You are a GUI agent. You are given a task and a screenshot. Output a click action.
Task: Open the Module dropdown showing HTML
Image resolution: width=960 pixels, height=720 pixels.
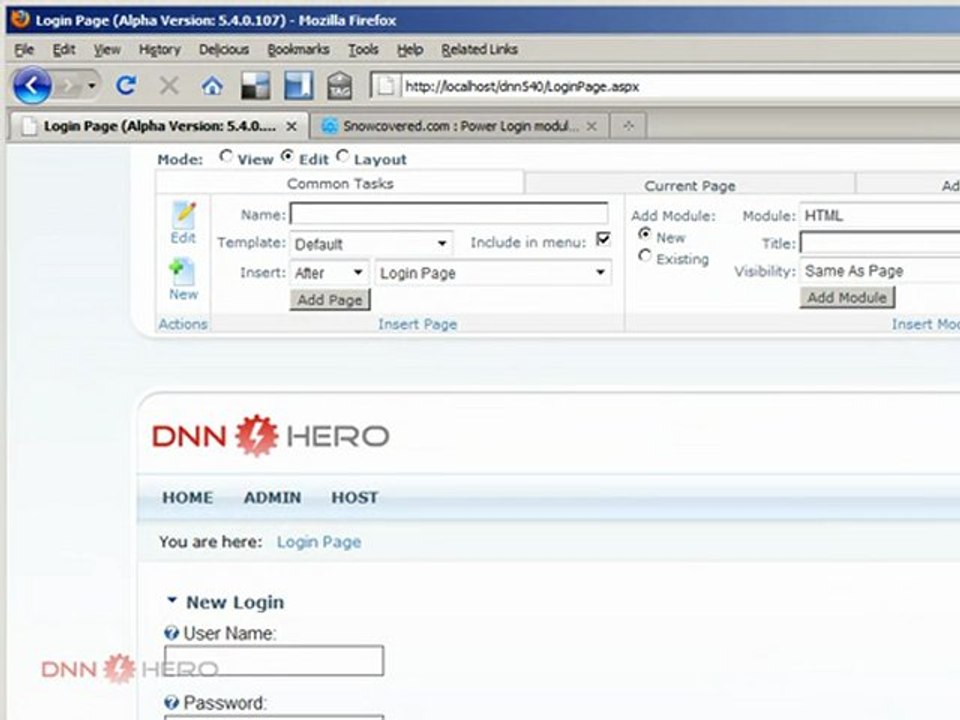pyautogui.click(x=880, y=216)
